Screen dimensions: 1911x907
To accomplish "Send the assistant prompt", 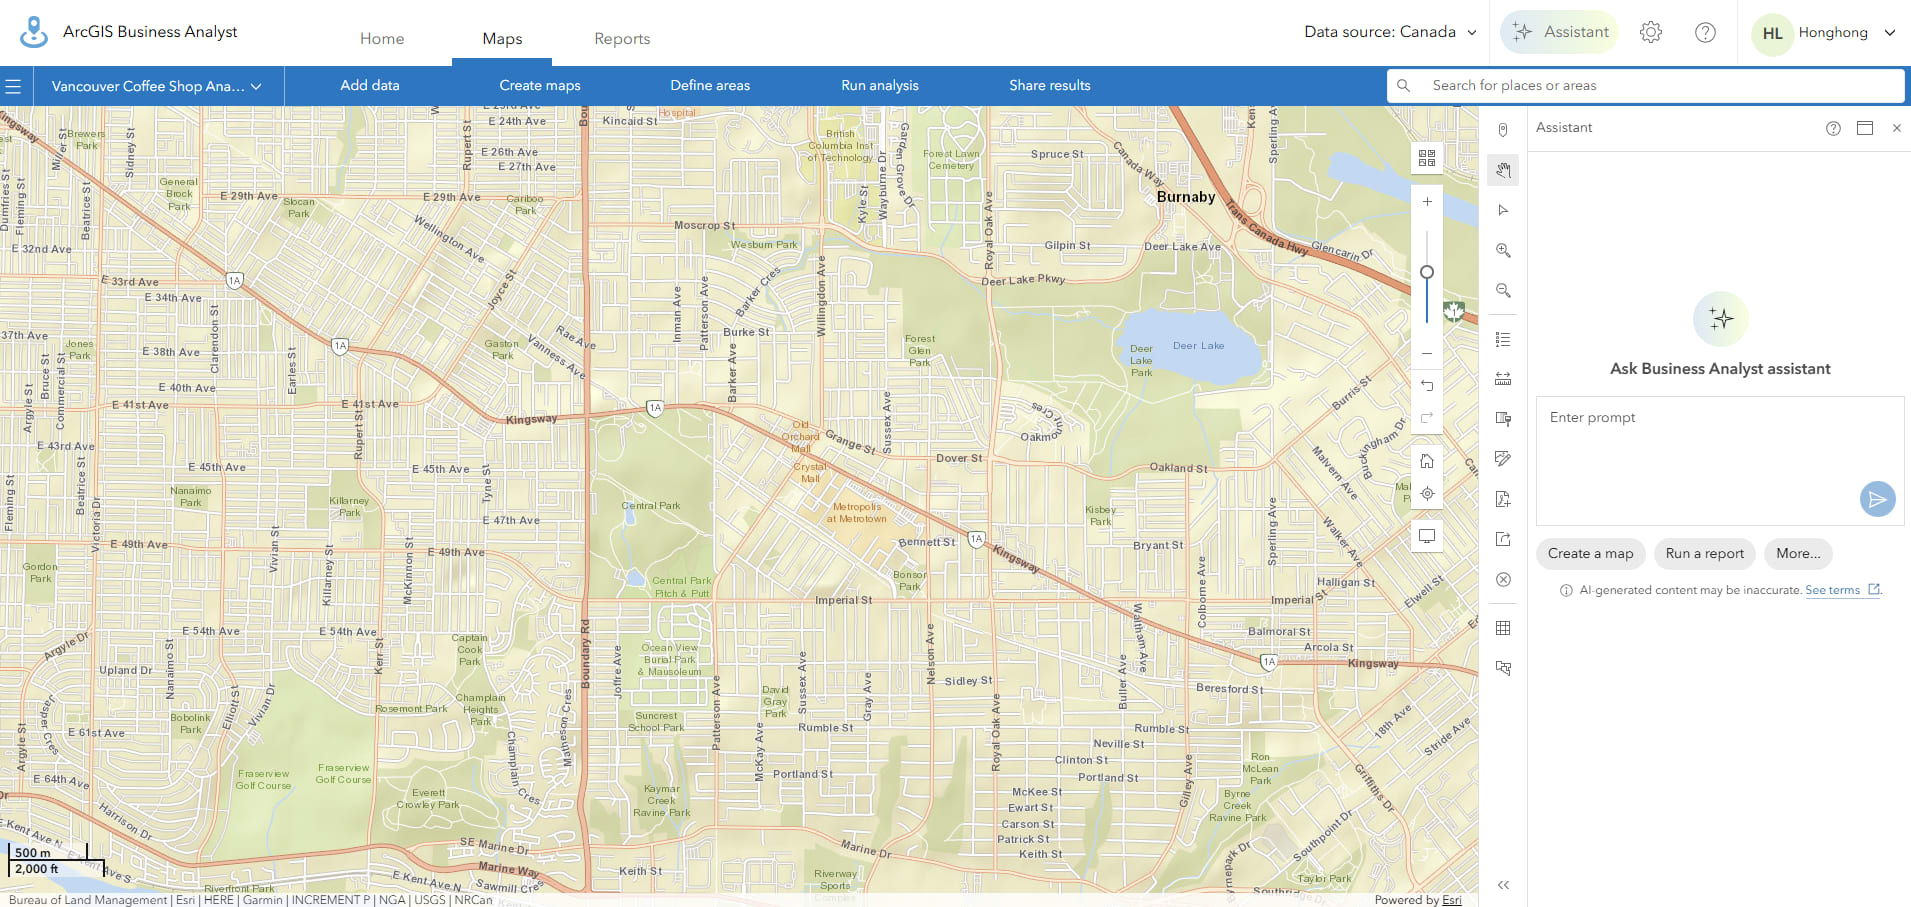I will (x=1878, y=499).
